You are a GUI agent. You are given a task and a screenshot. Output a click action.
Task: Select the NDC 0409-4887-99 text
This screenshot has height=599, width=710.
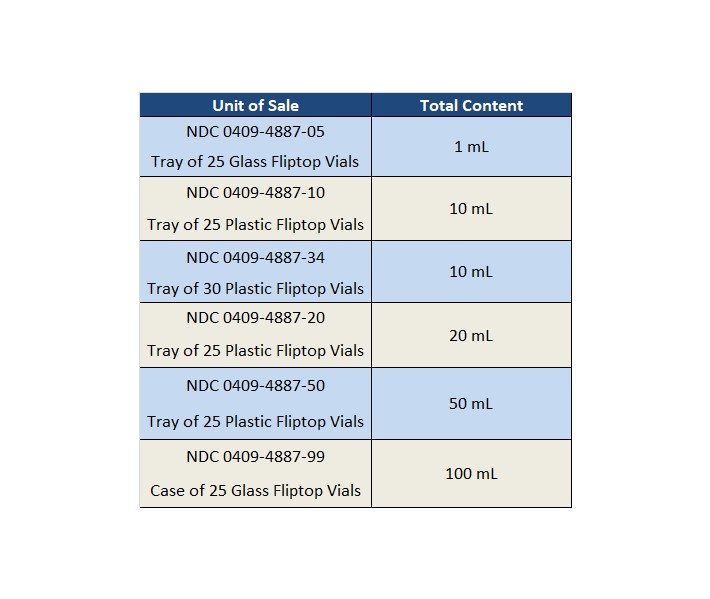(255, 456)
